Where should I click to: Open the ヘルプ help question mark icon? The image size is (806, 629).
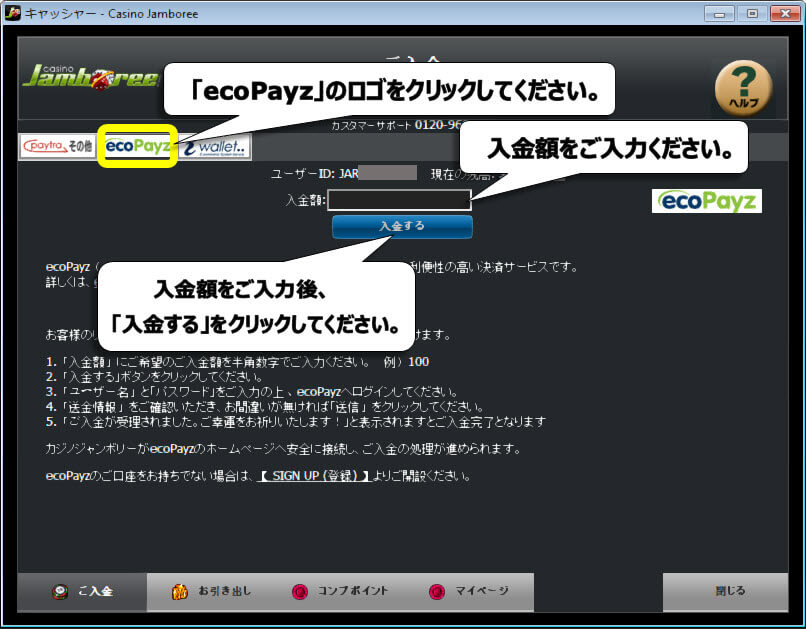tap(743, 87)
